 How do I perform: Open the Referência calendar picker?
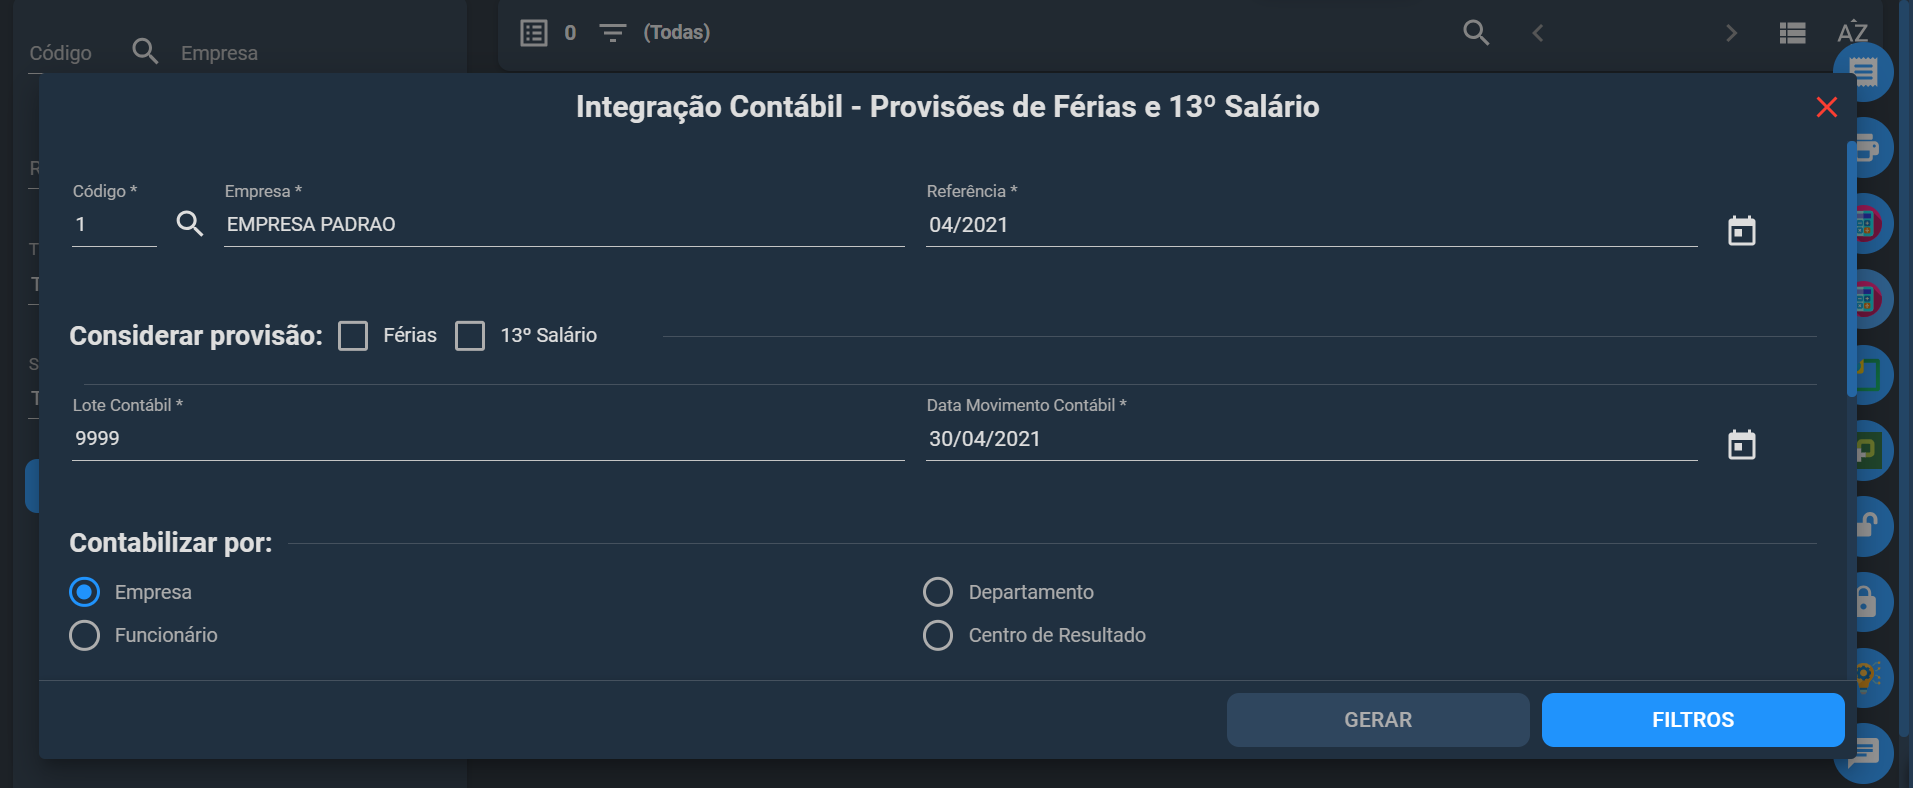tap(1742, 231)
